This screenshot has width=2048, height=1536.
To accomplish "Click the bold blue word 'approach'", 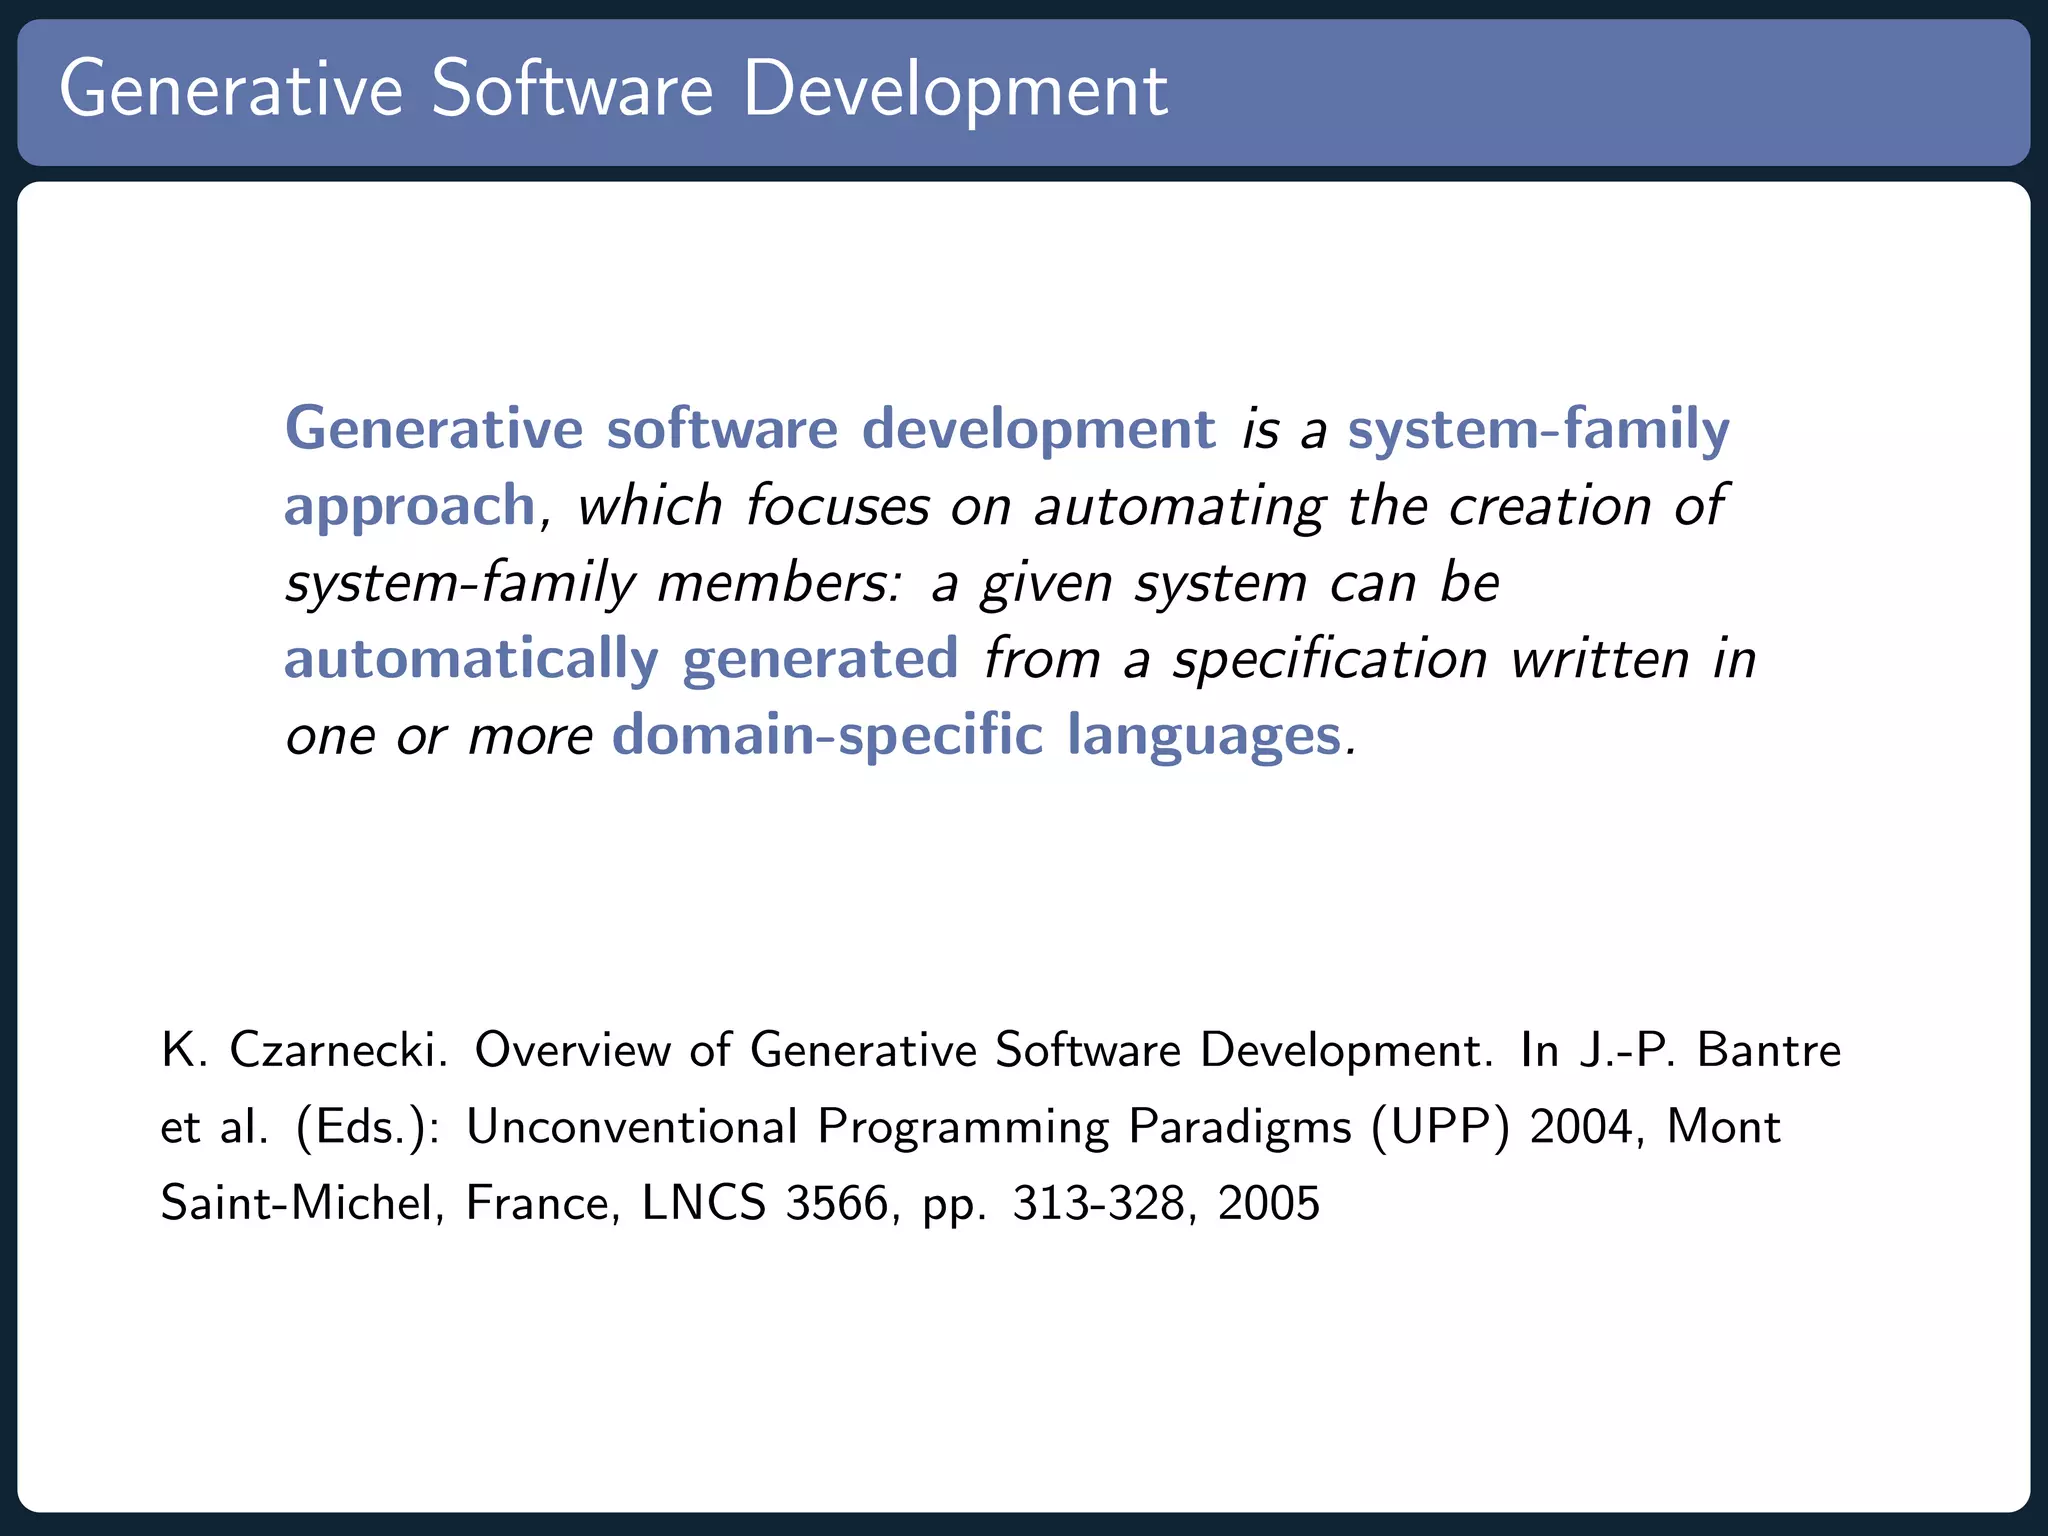I will pyautogui.click(x=410, y=506).
